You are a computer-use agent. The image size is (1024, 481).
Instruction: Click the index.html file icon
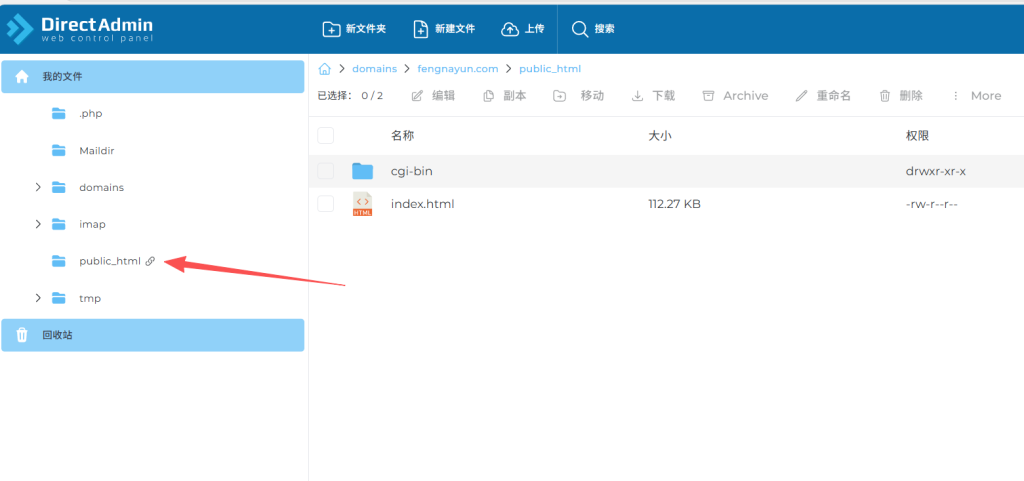[362, 204]
